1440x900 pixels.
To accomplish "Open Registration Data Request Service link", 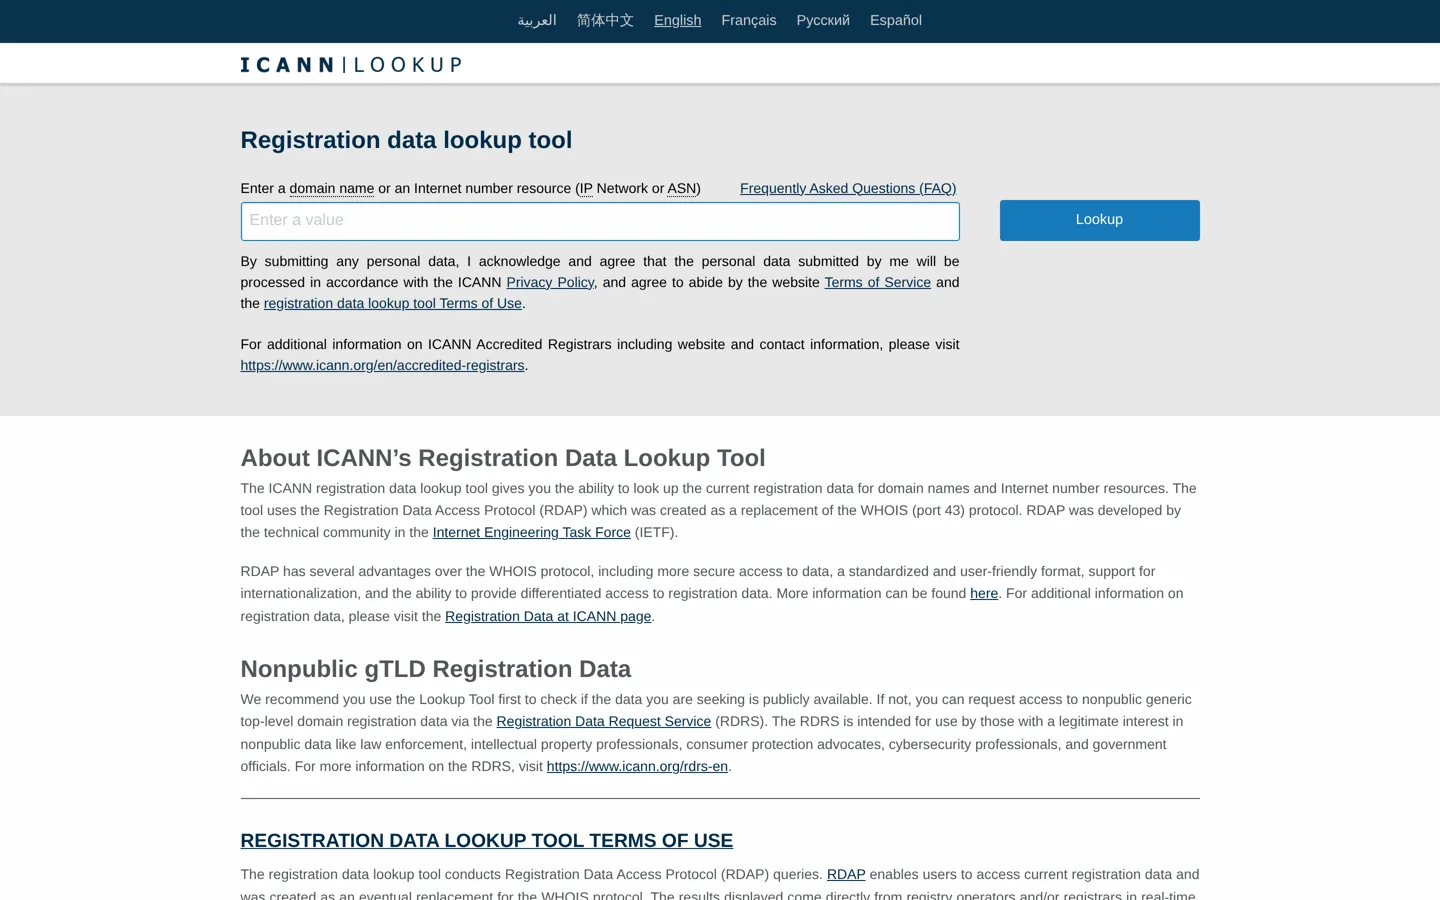I will [604, 721].
